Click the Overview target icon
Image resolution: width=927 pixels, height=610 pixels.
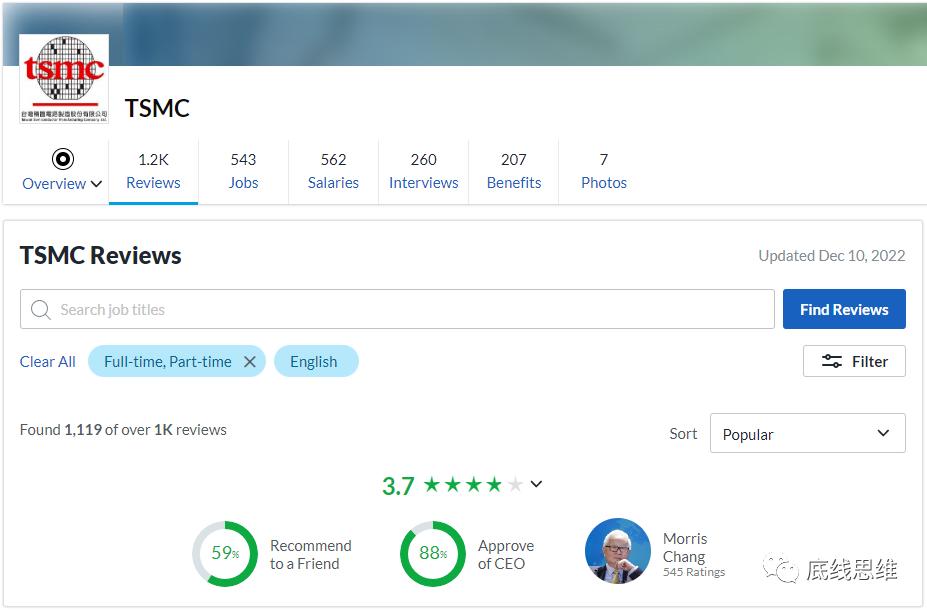point(63,159)
